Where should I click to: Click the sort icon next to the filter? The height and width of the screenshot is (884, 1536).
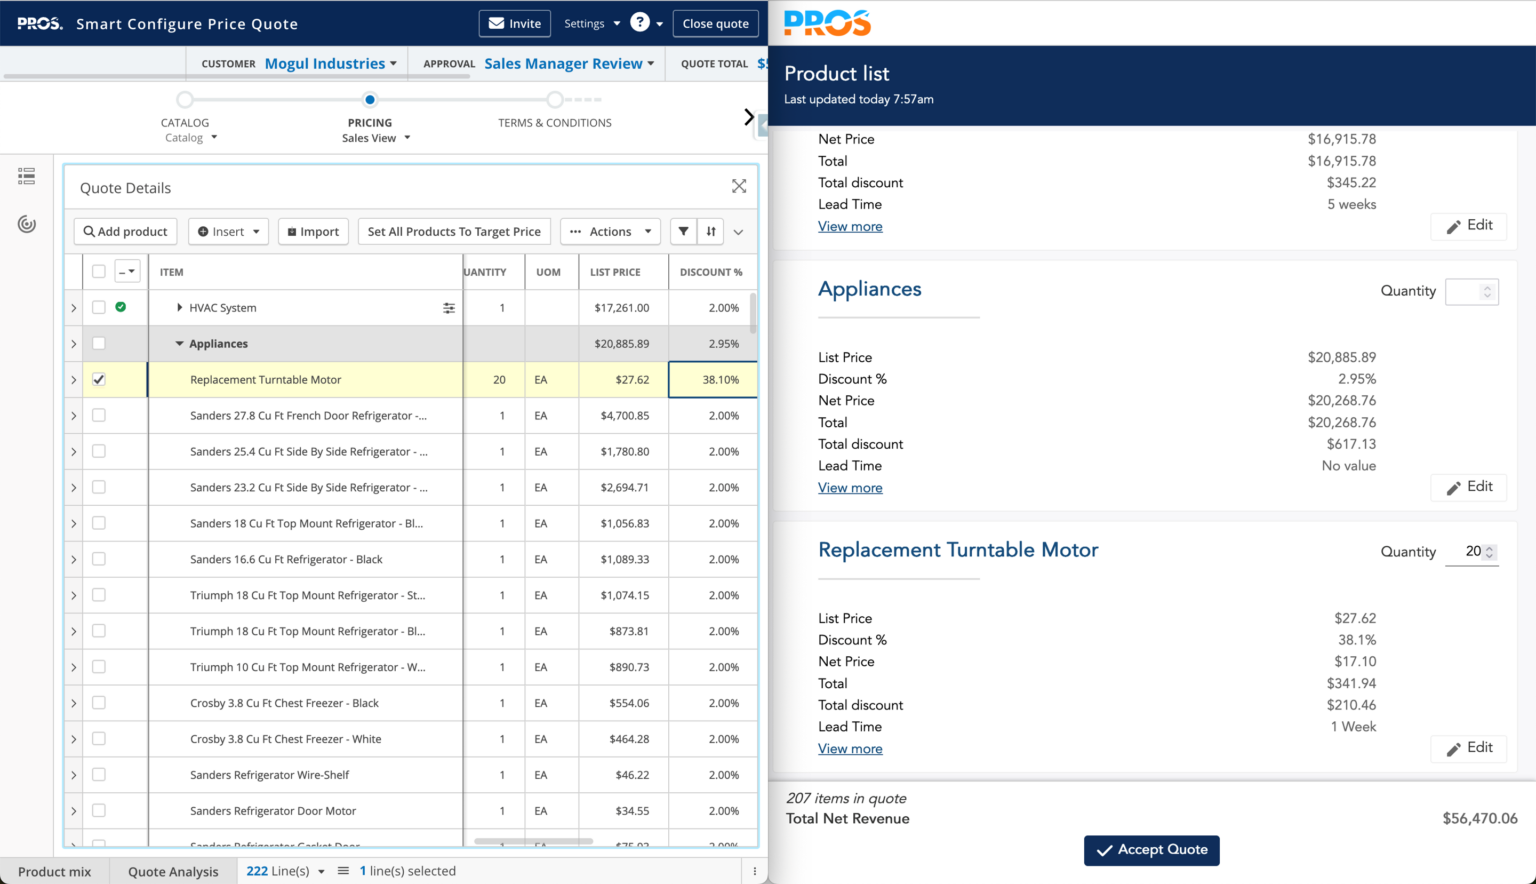(710, 231)
